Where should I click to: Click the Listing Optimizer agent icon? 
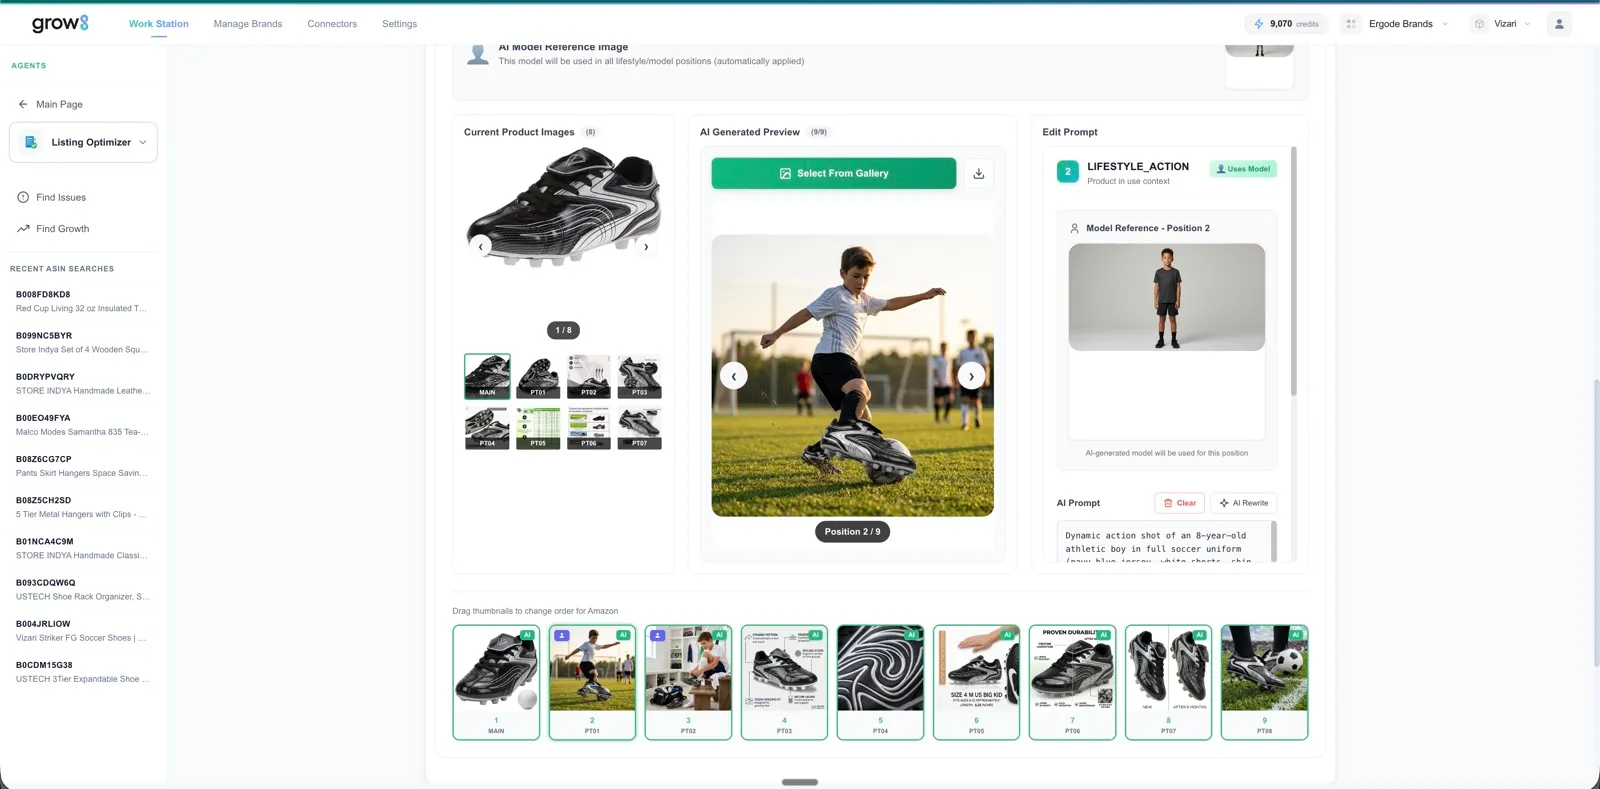point(31,142)
